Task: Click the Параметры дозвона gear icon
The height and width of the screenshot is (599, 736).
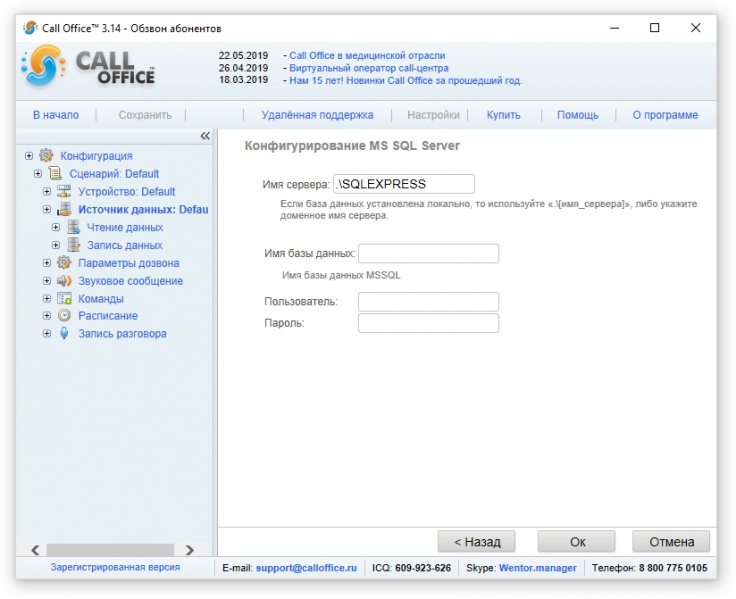Action: 64,262
